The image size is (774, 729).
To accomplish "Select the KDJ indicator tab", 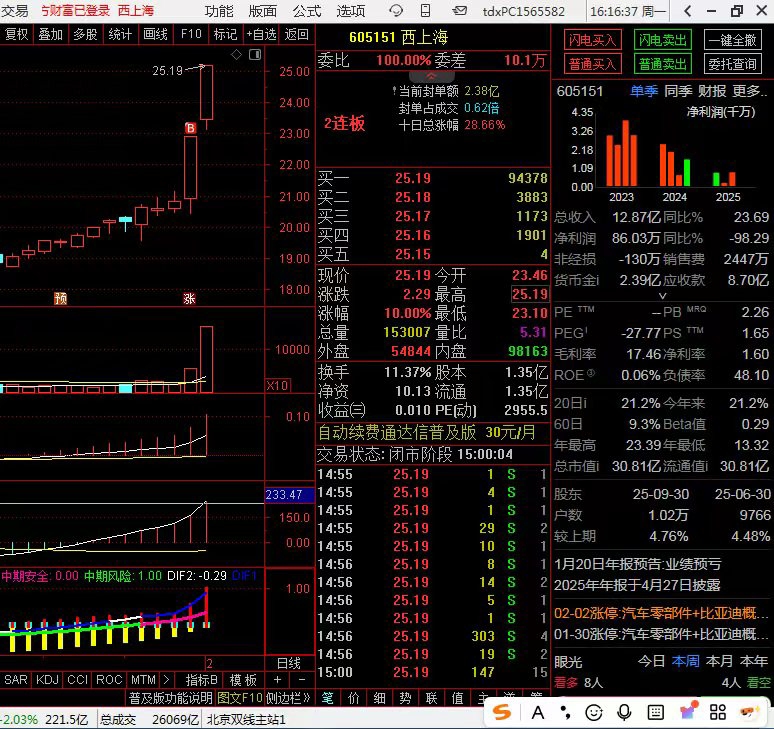I will pyautogui.click(x=47, y=680).
